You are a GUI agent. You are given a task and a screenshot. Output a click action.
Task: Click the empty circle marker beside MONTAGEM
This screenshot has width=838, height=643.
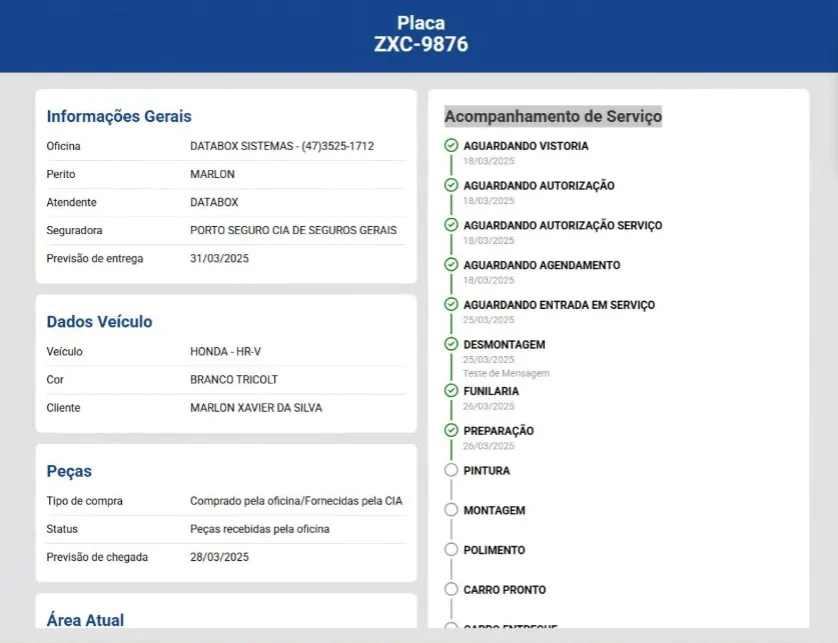(451, 510)
